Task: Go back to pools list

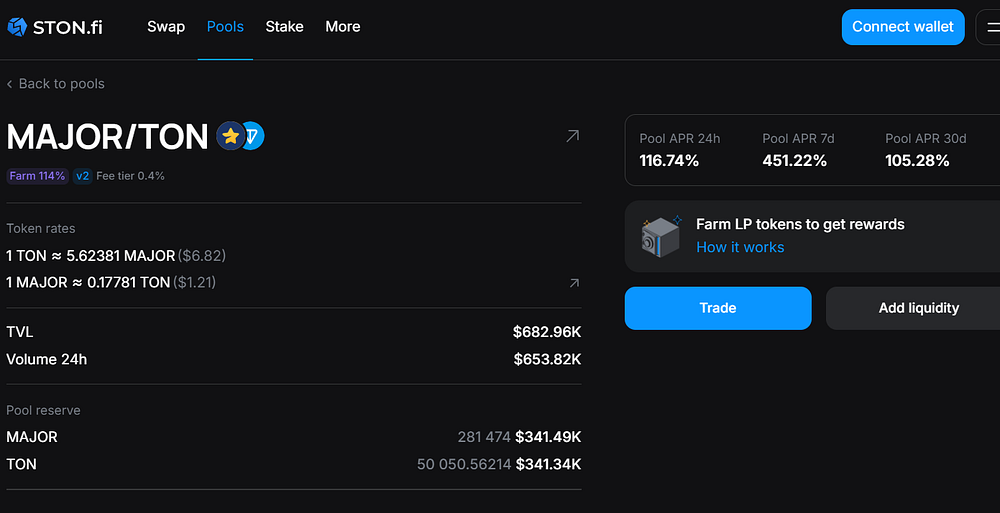Action: pos(61,84)
